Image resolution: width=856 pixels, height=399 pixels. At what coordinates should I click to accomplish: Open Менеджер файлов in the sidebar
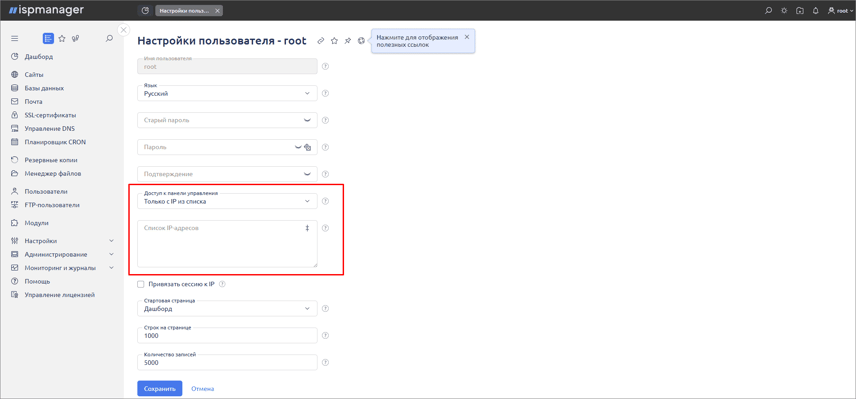53,174
